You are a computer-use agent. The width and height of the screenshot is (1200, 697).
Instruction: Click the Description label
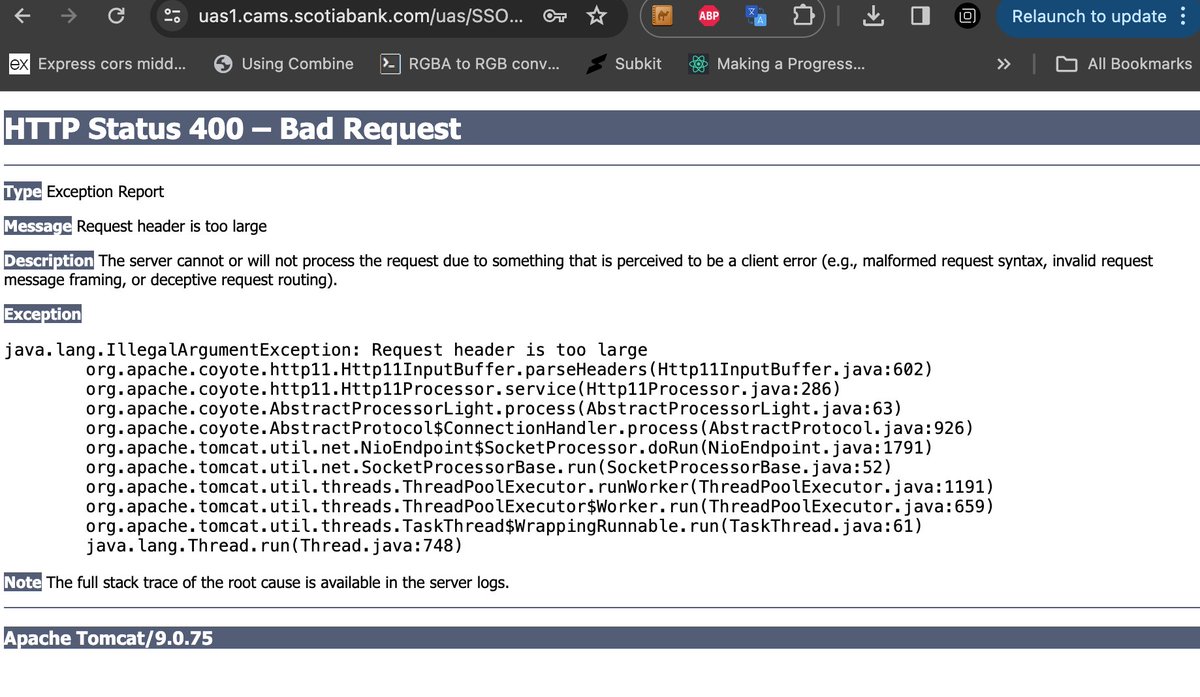[x=49, y=261]
